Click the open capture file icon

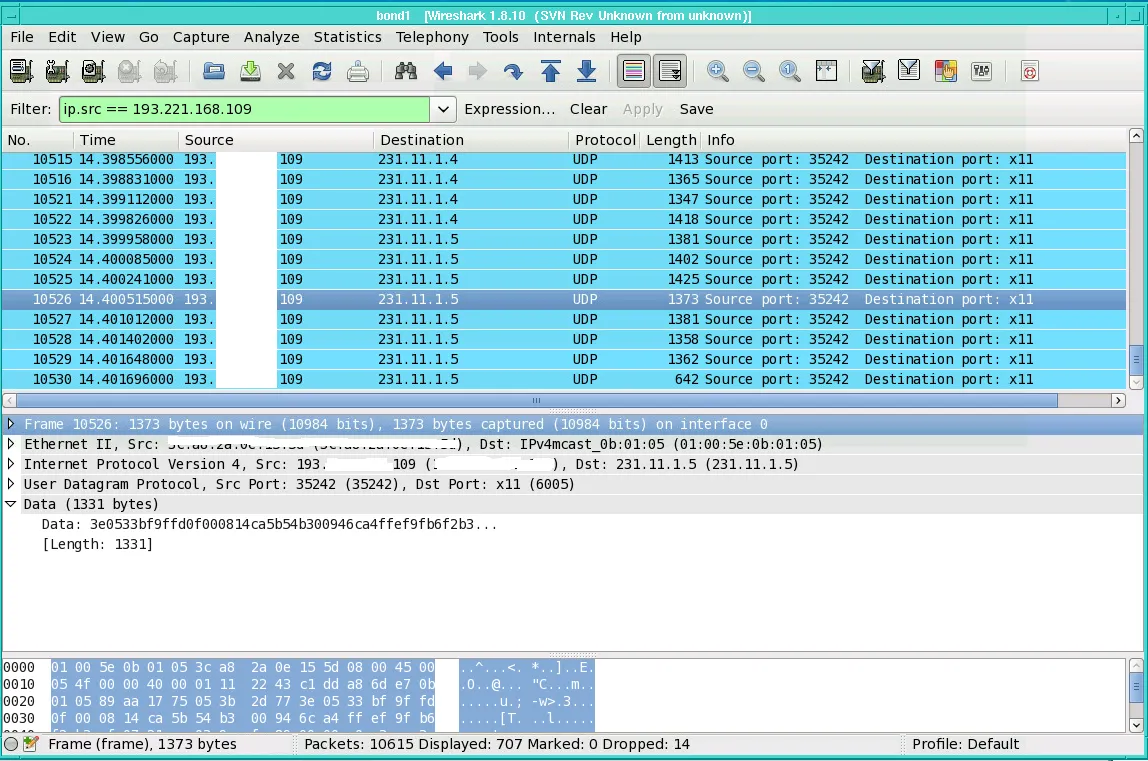tap(214, 71)
